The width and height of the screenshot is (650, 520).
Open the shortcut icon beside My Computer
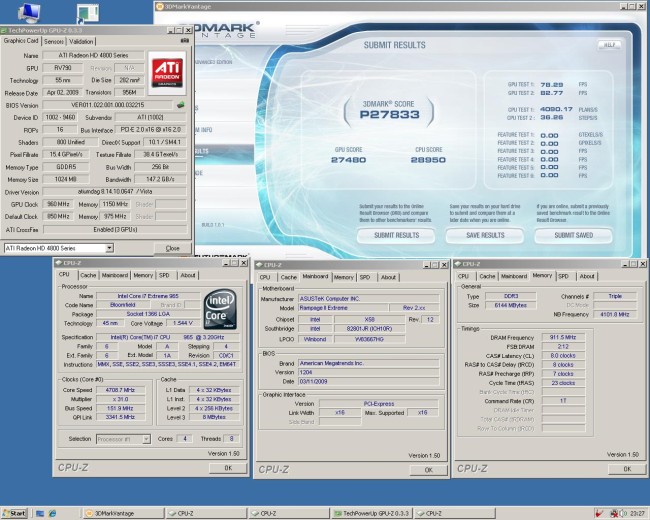pyautogui.click(x=88, y=14)
